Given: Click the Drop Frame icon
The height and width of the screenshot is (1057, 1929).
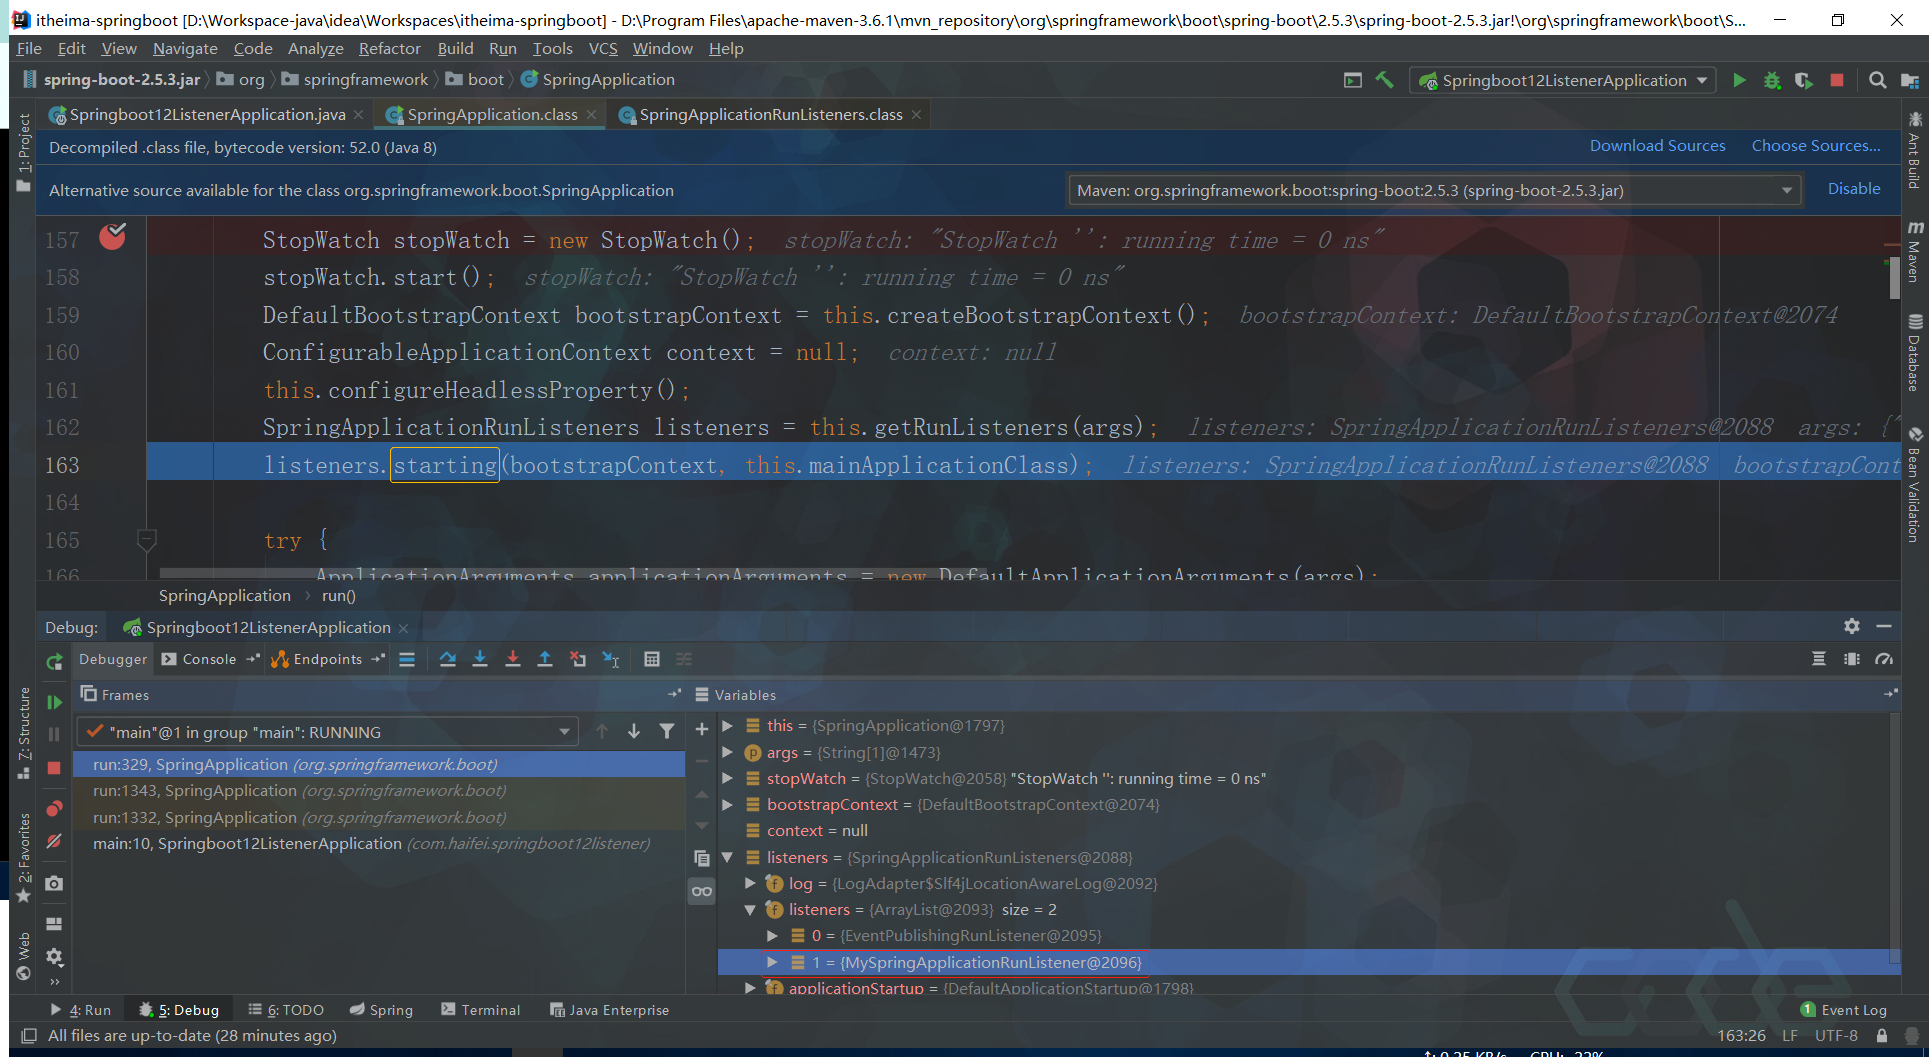Looking at the screenshot, I should tap(578, 659).
